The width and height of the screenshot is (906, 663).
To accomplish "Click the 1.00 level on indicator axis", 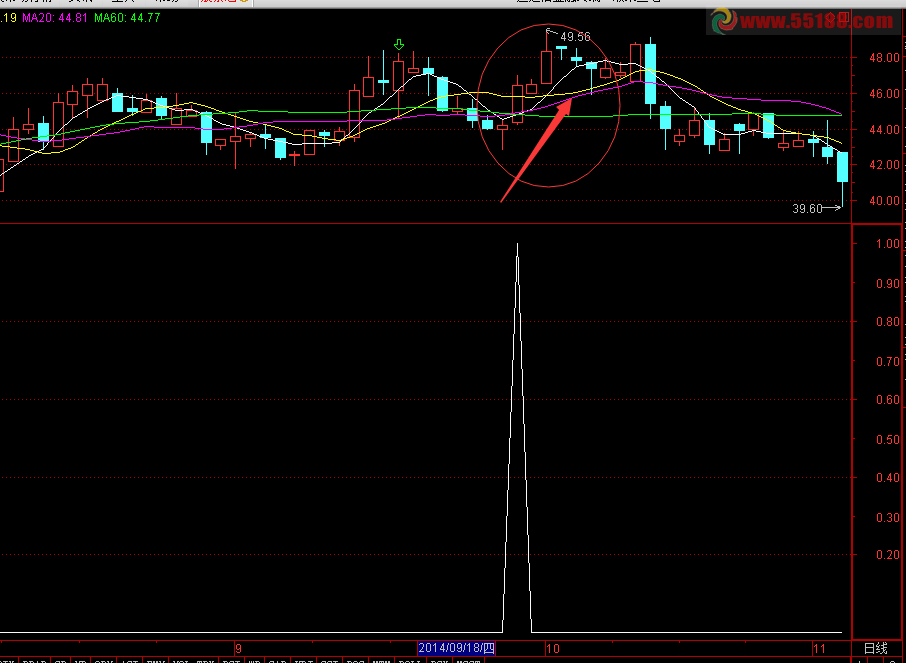I will pyautogui.click(x=886, y=244).
